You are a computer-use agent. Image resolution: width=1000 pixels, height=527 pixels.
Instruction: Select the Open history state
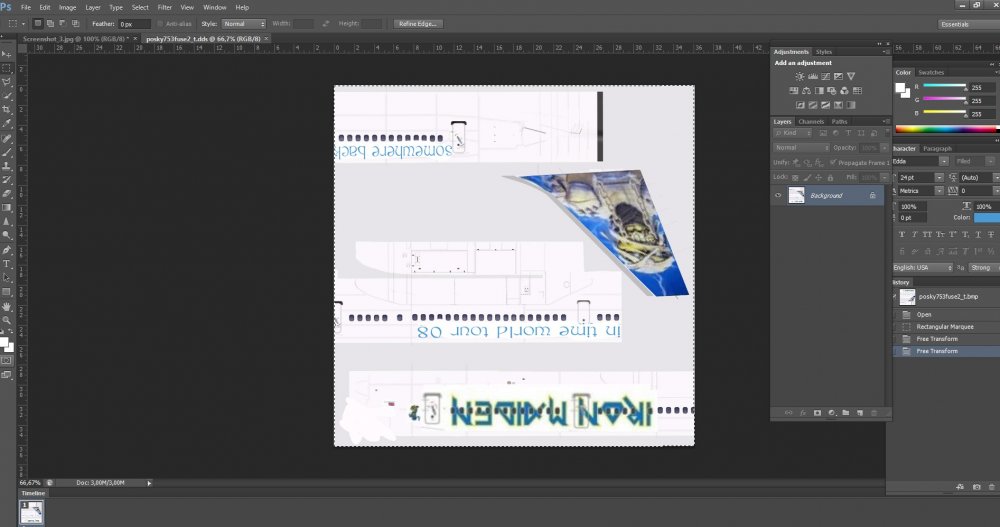point(924,315)
